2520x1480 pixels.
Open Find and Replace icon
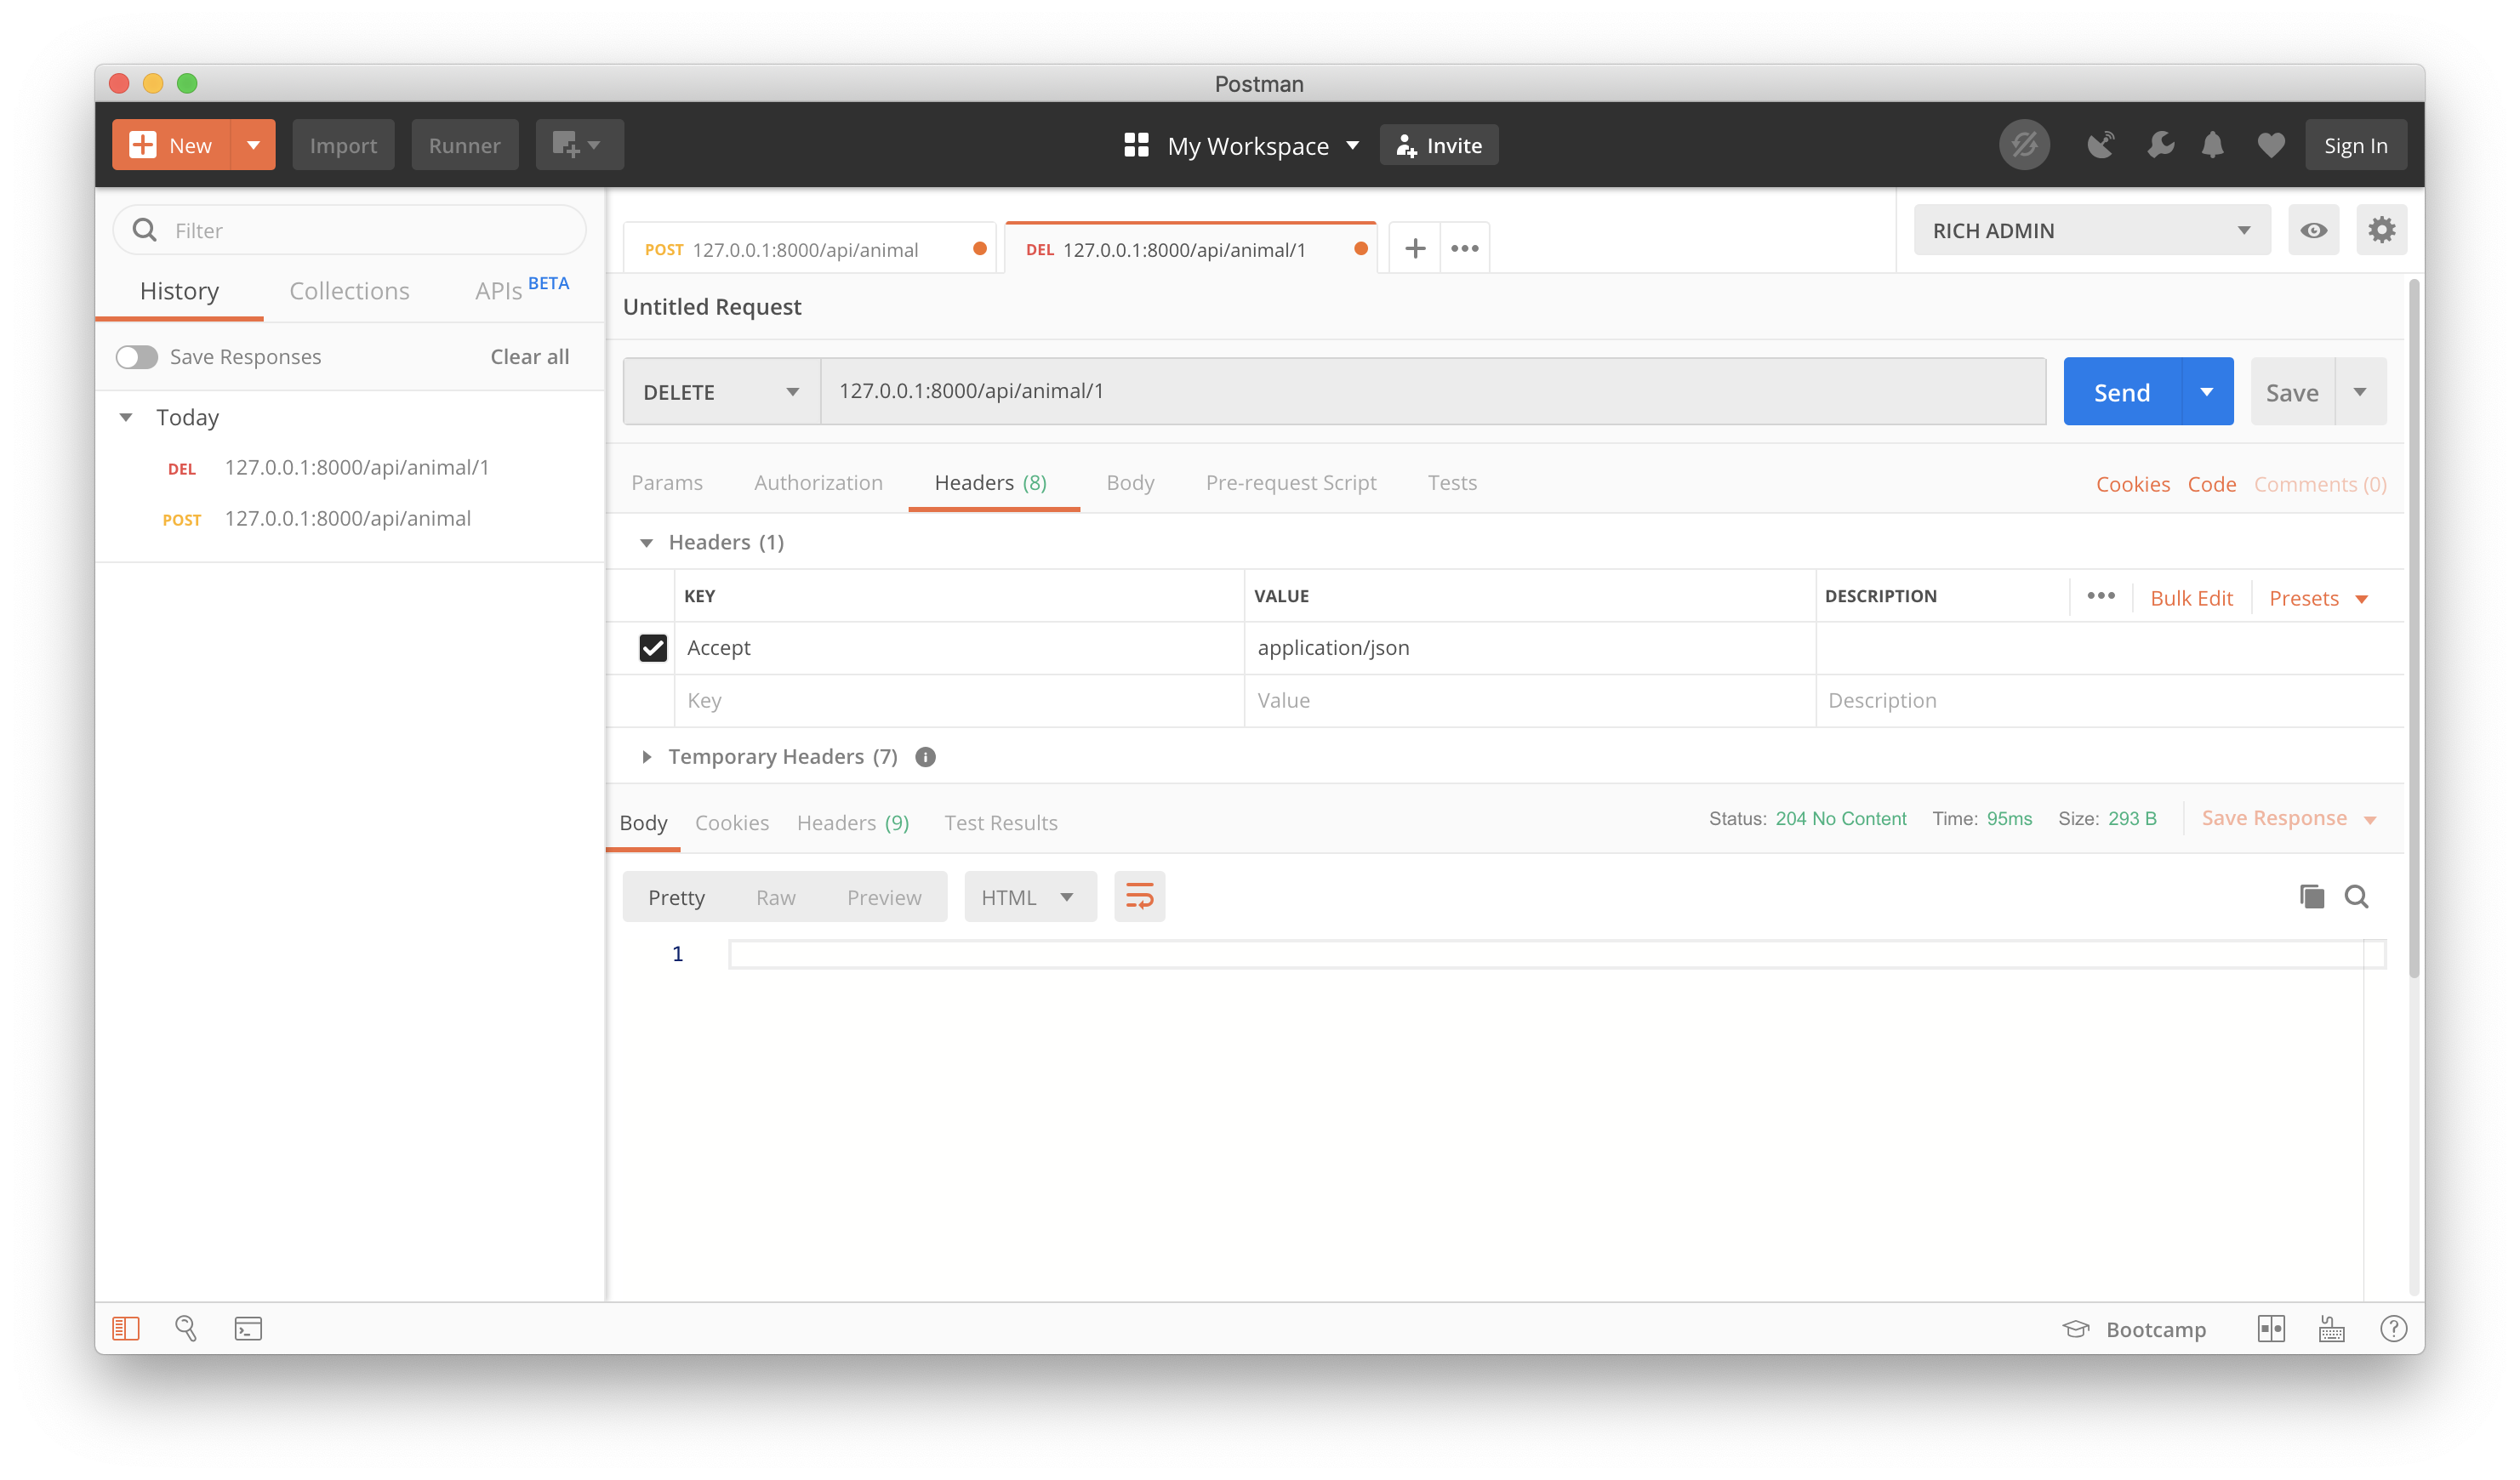pyautogui.click(x=186, y=1328)
